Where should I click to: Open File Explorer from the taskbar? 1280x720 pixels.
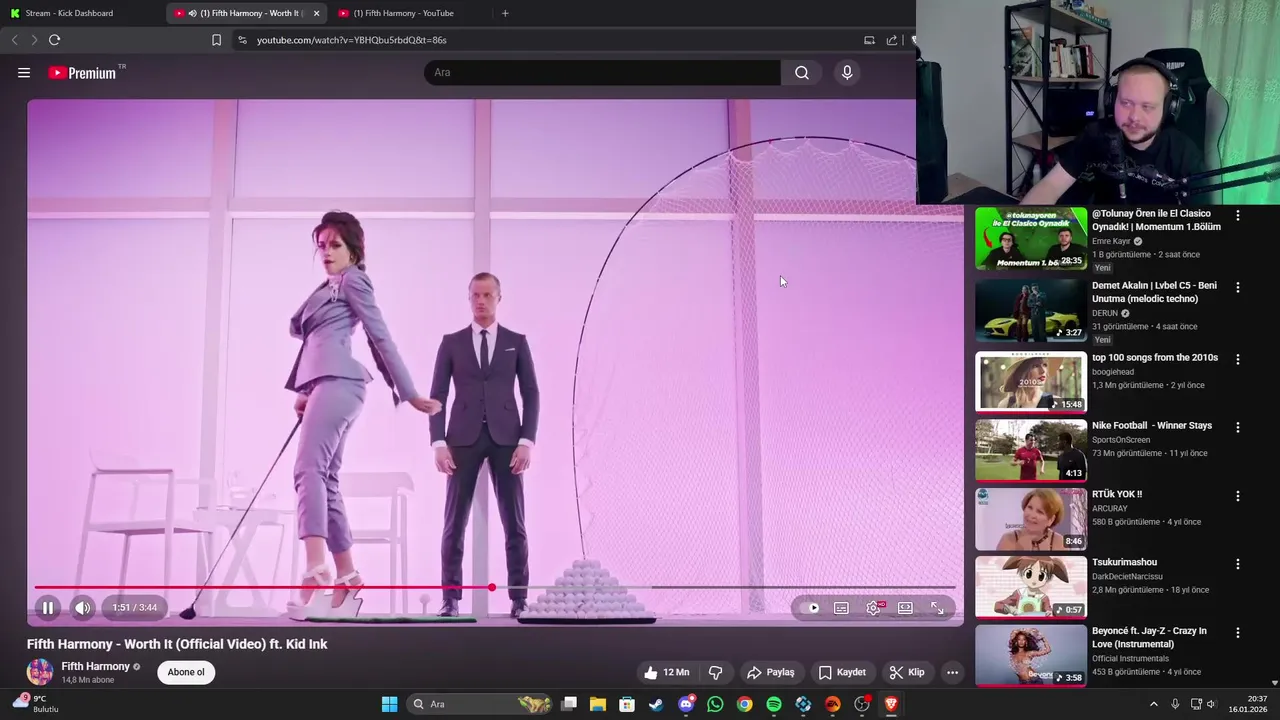click(598, 704)
